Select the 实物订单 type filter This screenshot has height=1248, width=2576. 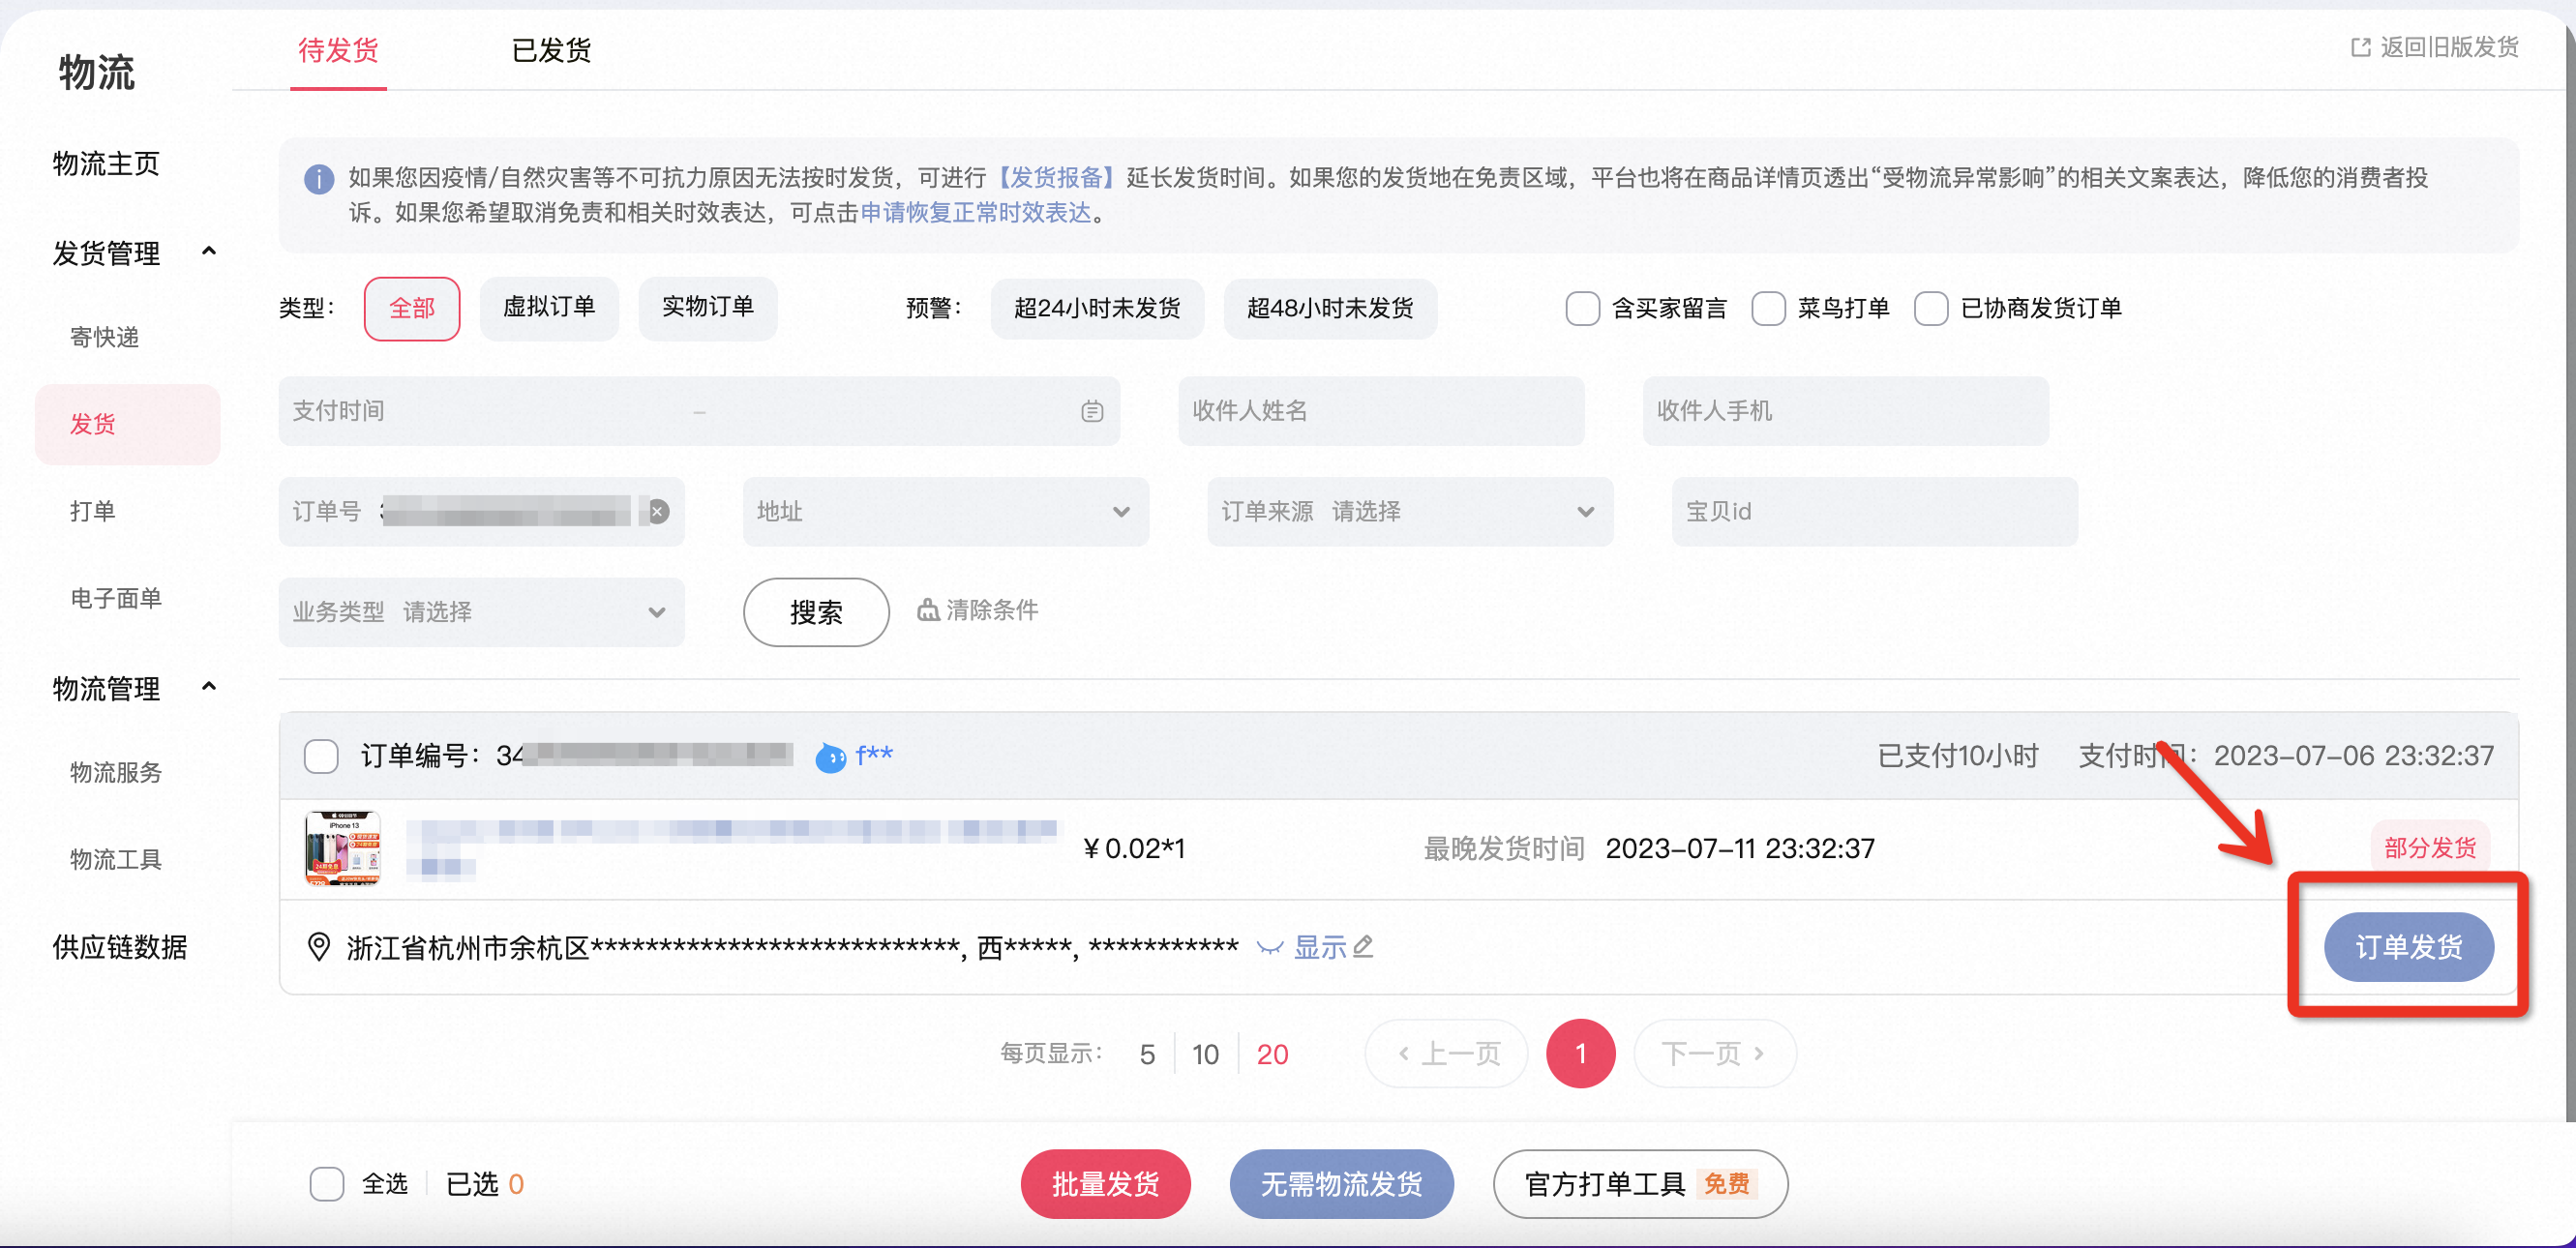[x=708, y=308]
